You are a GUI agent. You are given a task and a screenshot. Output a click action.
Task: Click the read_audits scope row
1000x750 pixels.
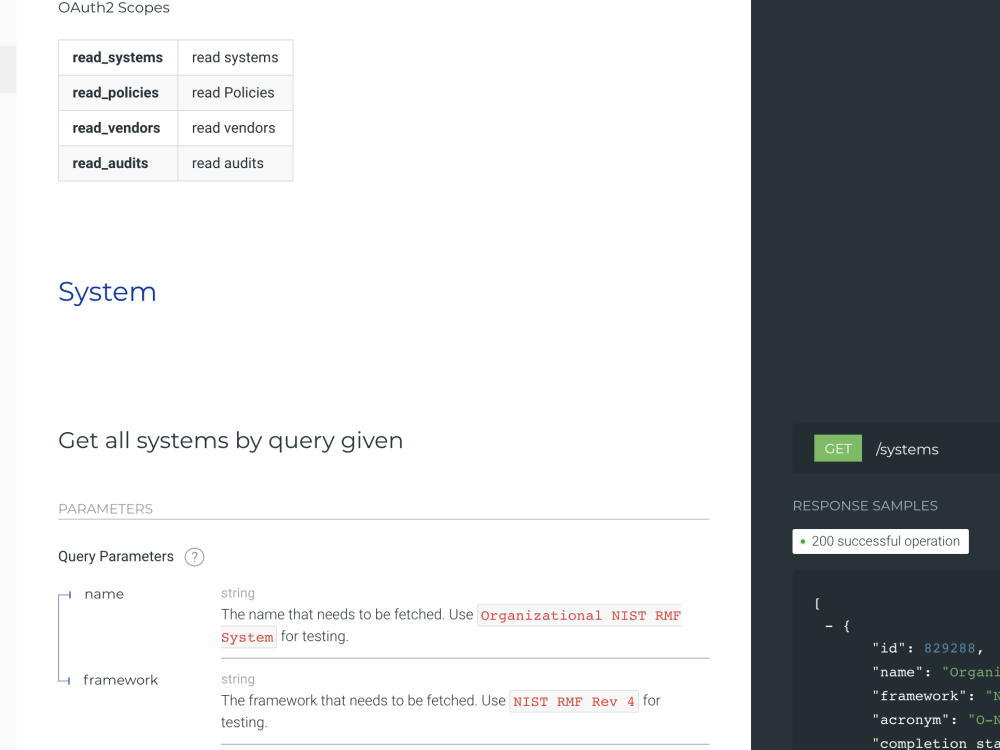(x=111, y=162)
